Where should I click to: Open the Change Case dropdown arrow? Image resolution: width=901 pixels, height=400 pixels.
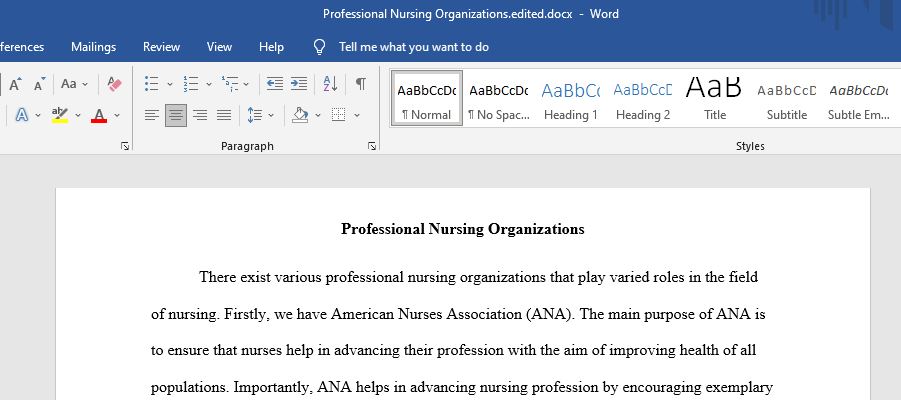coord(85,84)
